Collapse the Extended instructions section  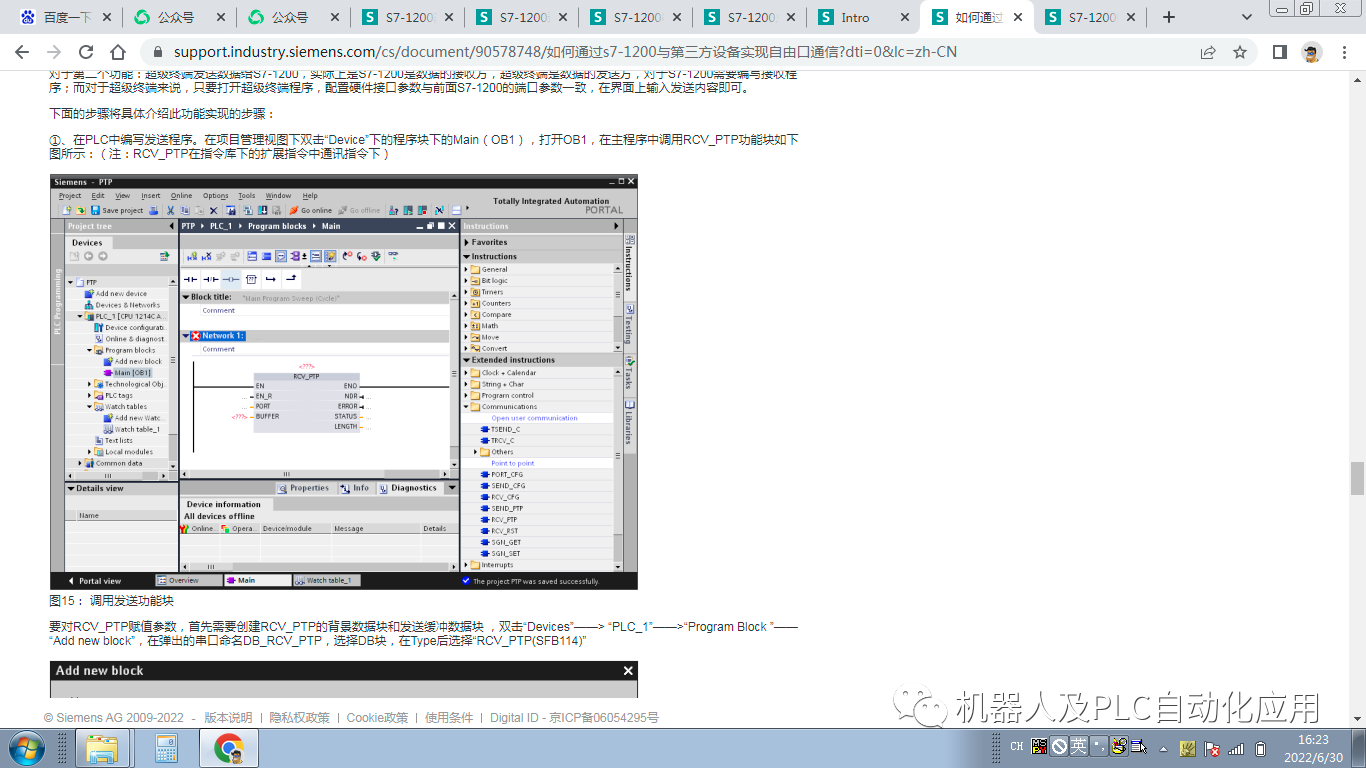pyautogui.click(x=467, y=360)
